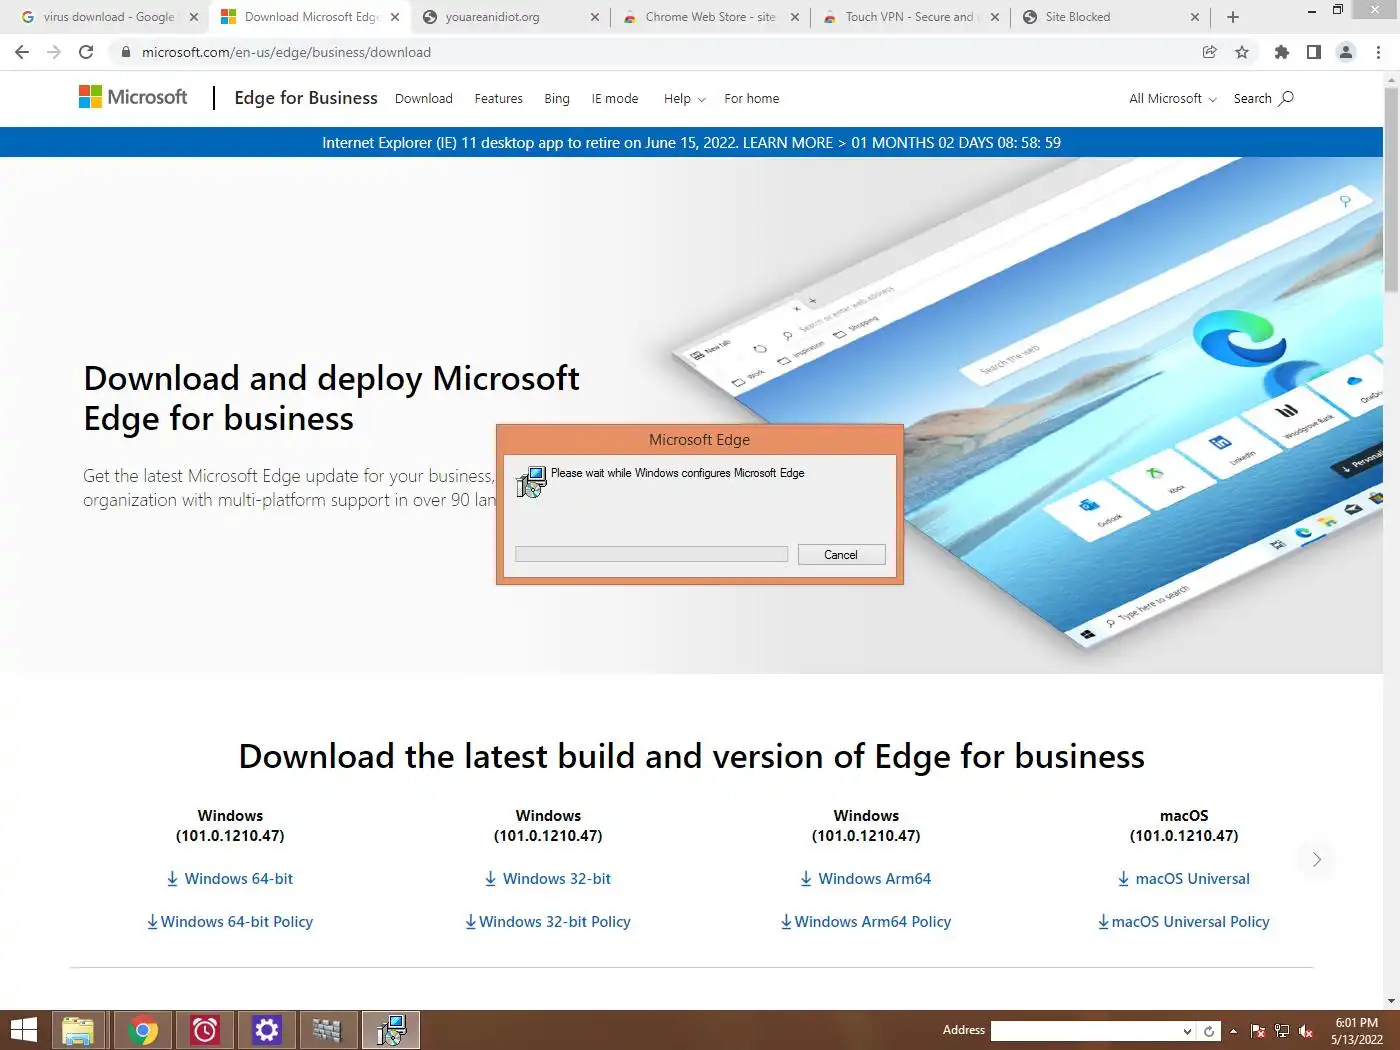Open the Windows Start button
The image size is (1400, 1050).
(23, 1030)
